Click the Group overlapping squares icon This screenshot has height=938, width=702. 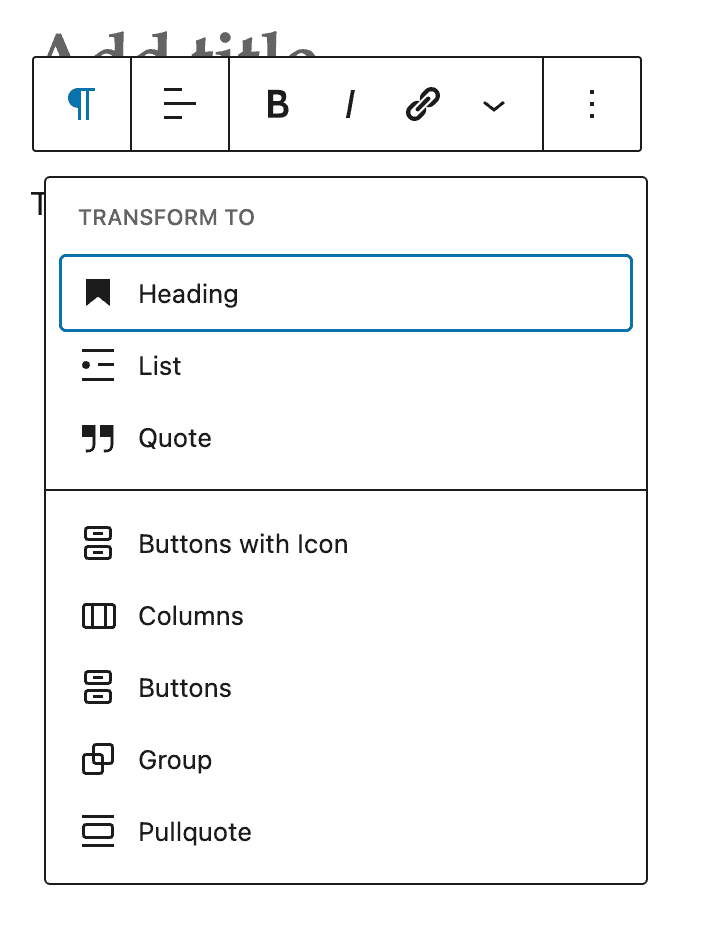point(98,760)
